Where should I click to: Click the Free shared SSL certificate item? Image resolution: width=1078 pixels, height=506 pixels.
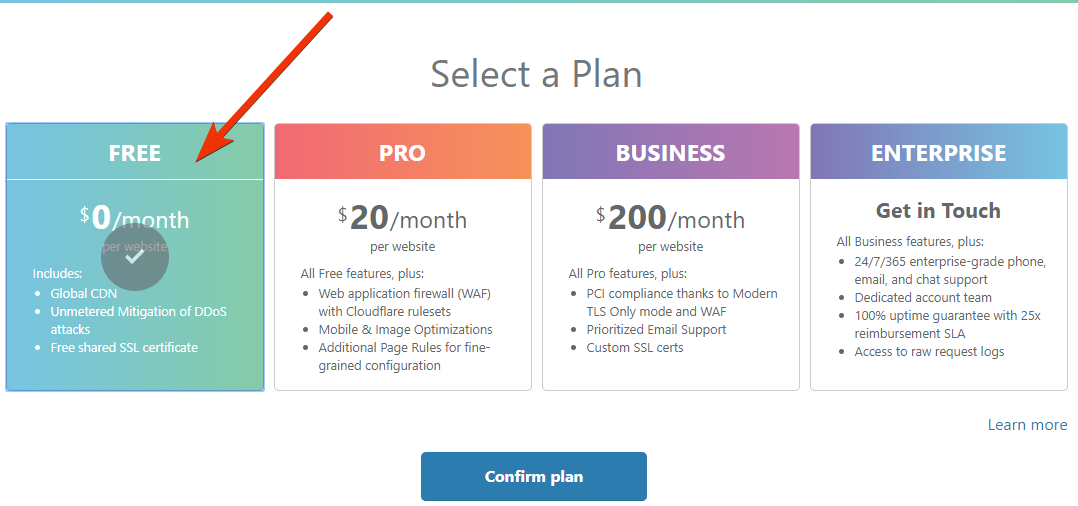tap(124, 348)
